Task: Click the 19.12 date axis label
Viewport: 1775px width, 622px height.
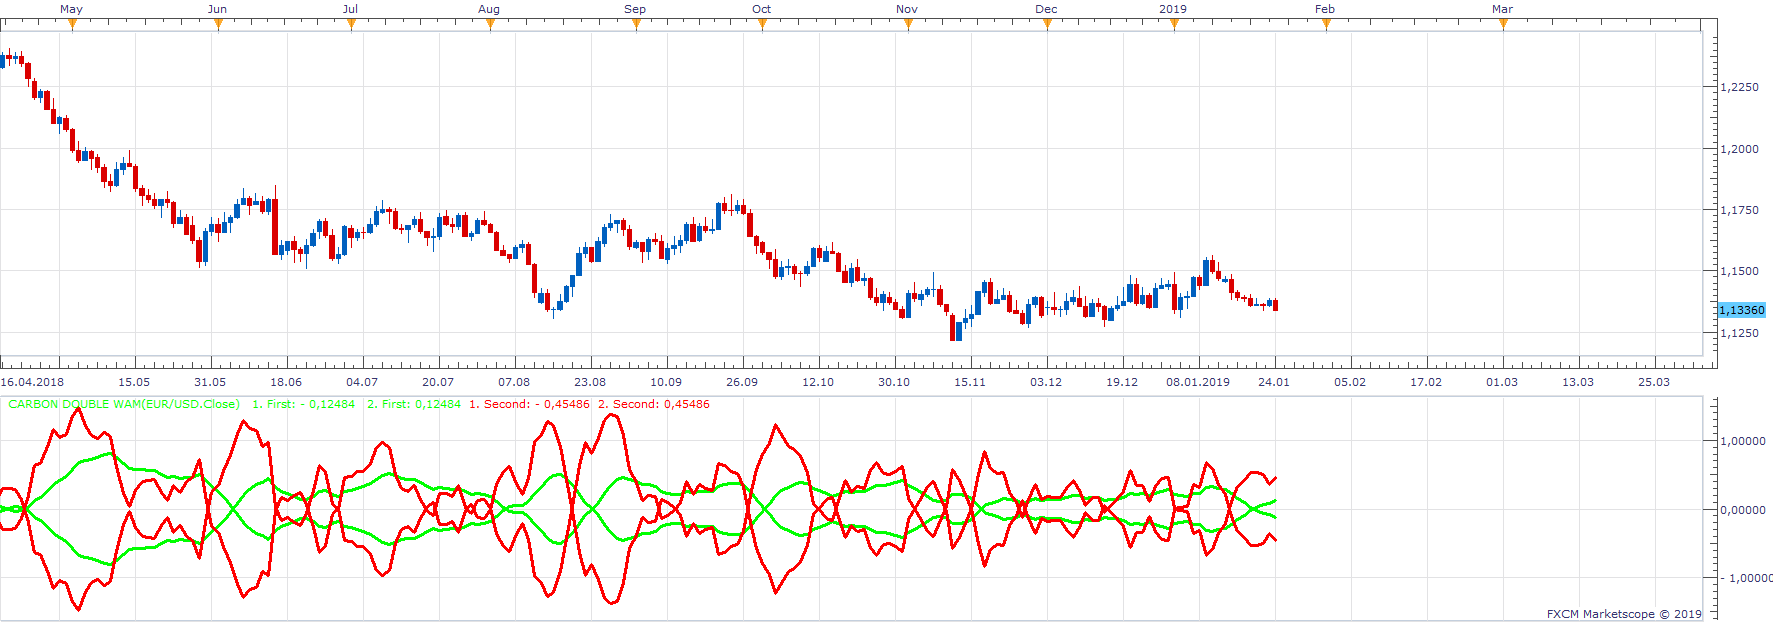Action: pyautogui.click(x=1122, y=382)
